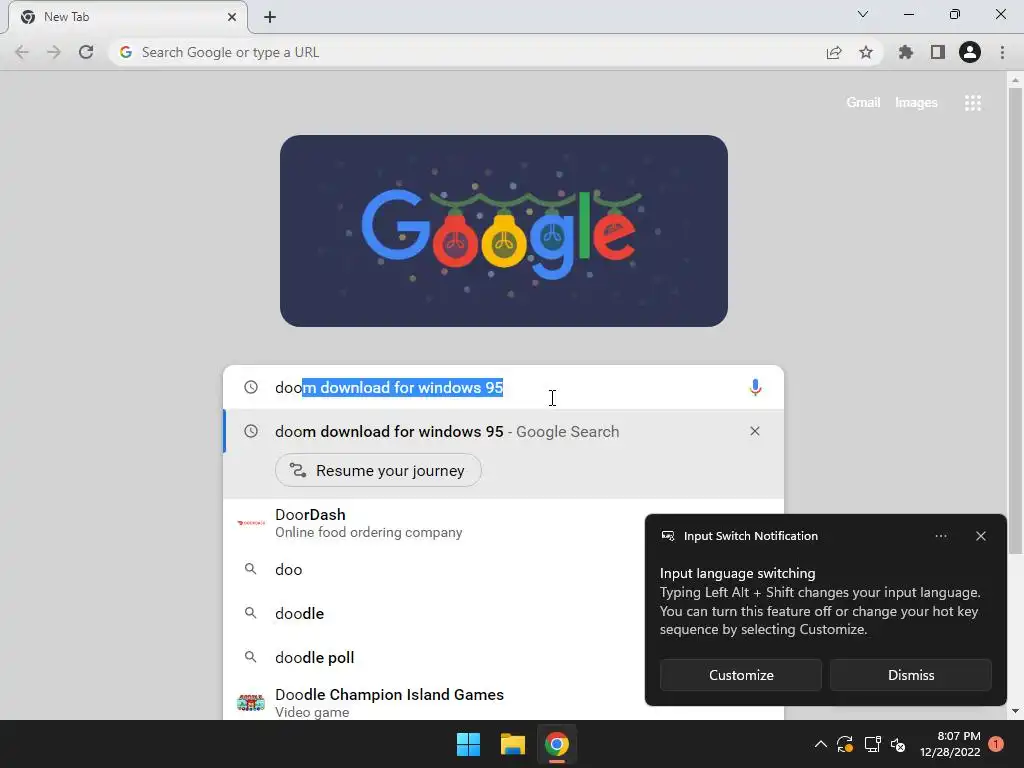The image size is (1024, 768).
Task: Open notification options three-dot menu
Action: 941,536
